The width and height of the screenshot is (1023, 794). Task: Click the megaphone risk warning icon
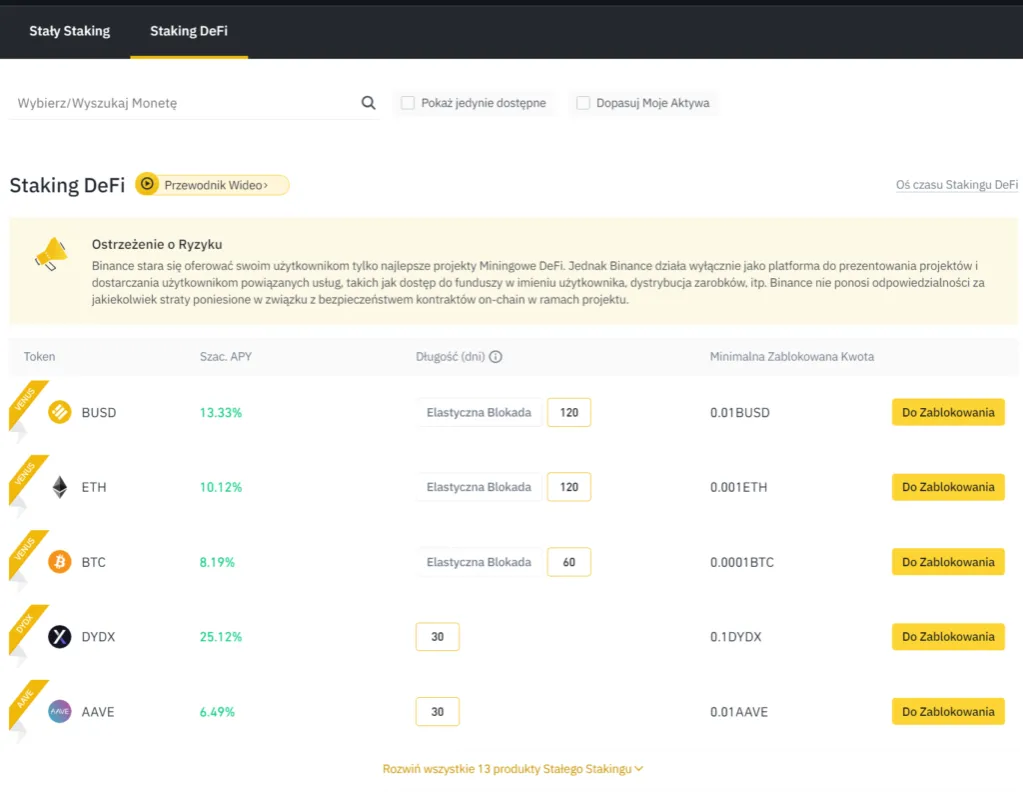[x=52, y=254]
